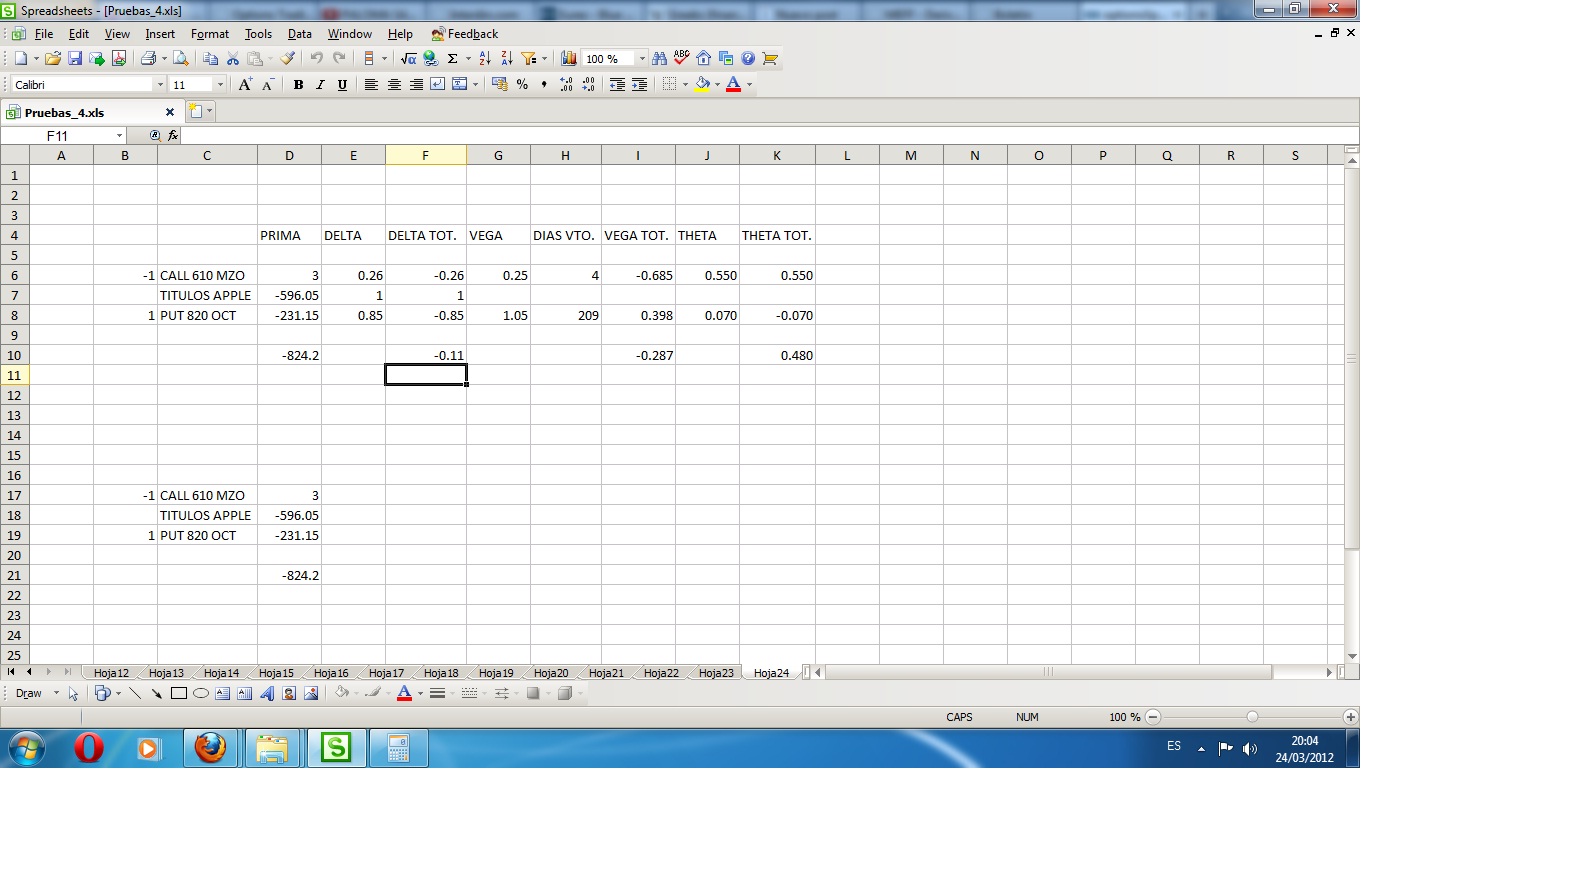Export the sheet as PDF
Image resolution: width=1570 pixels, height=886 pixels.
coord(119,59)
